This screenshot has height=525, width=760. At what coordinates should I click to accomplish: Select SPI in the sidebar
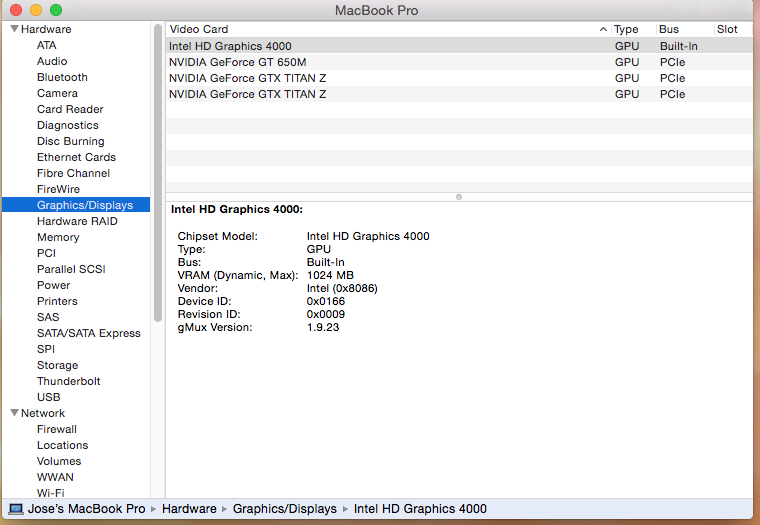[46, 349]
